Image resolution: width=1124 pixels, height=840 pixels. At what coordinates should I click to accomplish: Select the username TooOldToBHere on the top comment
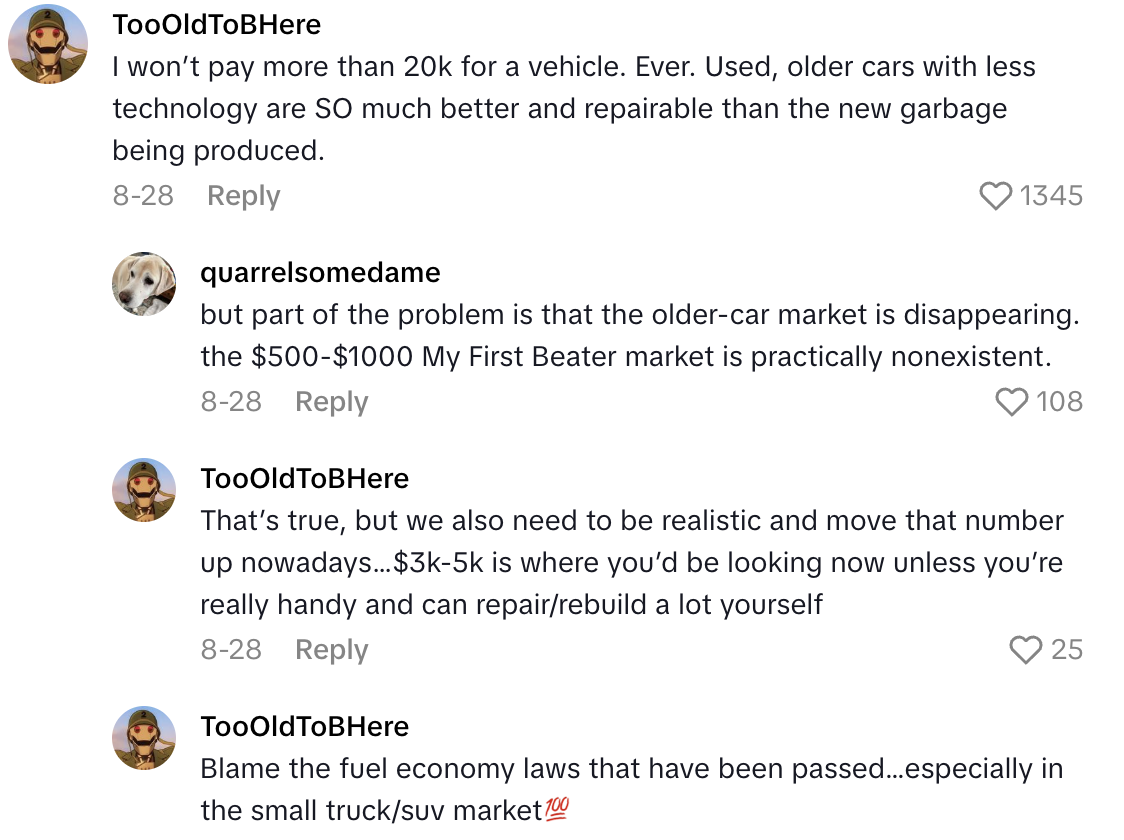215,24
